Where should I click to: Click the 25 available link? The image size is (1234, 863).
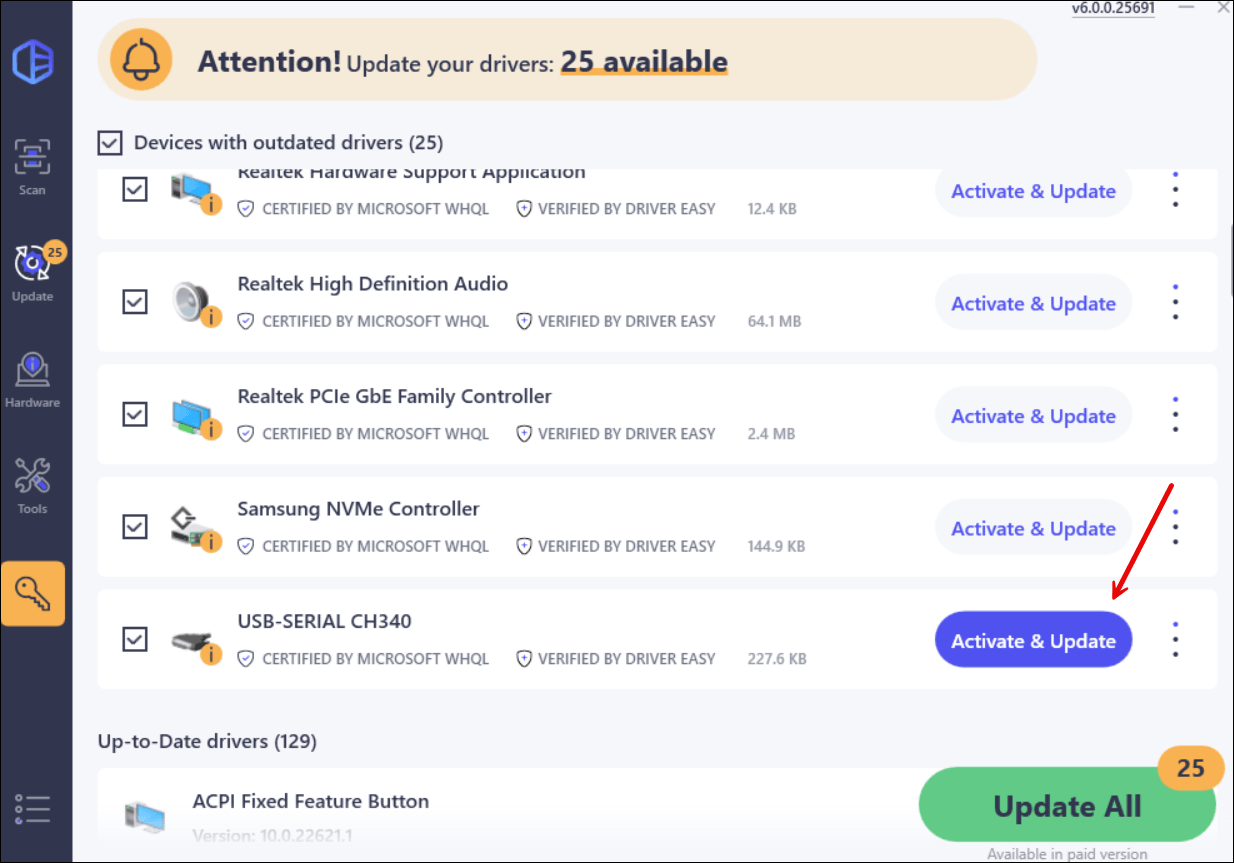pyautogui.click(x=643, y=62)
